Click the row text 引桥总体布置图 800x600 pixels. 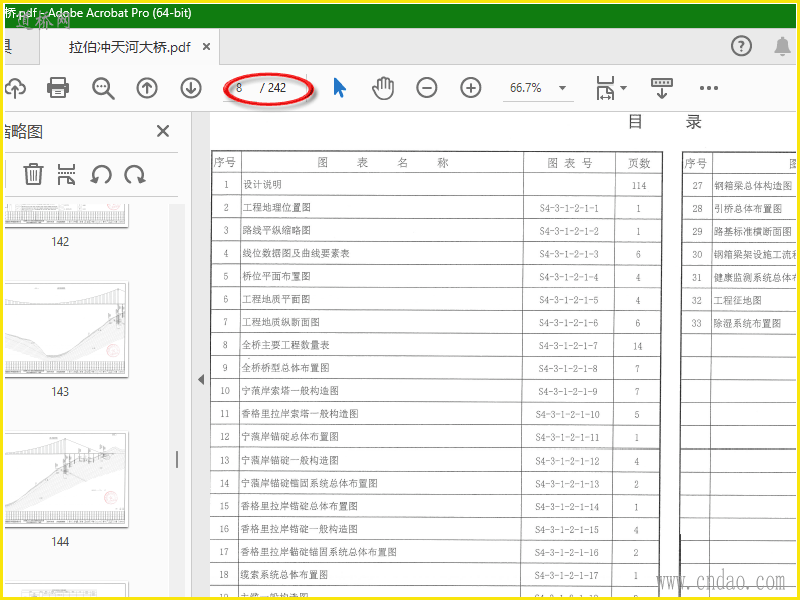[x=747, y=209]
